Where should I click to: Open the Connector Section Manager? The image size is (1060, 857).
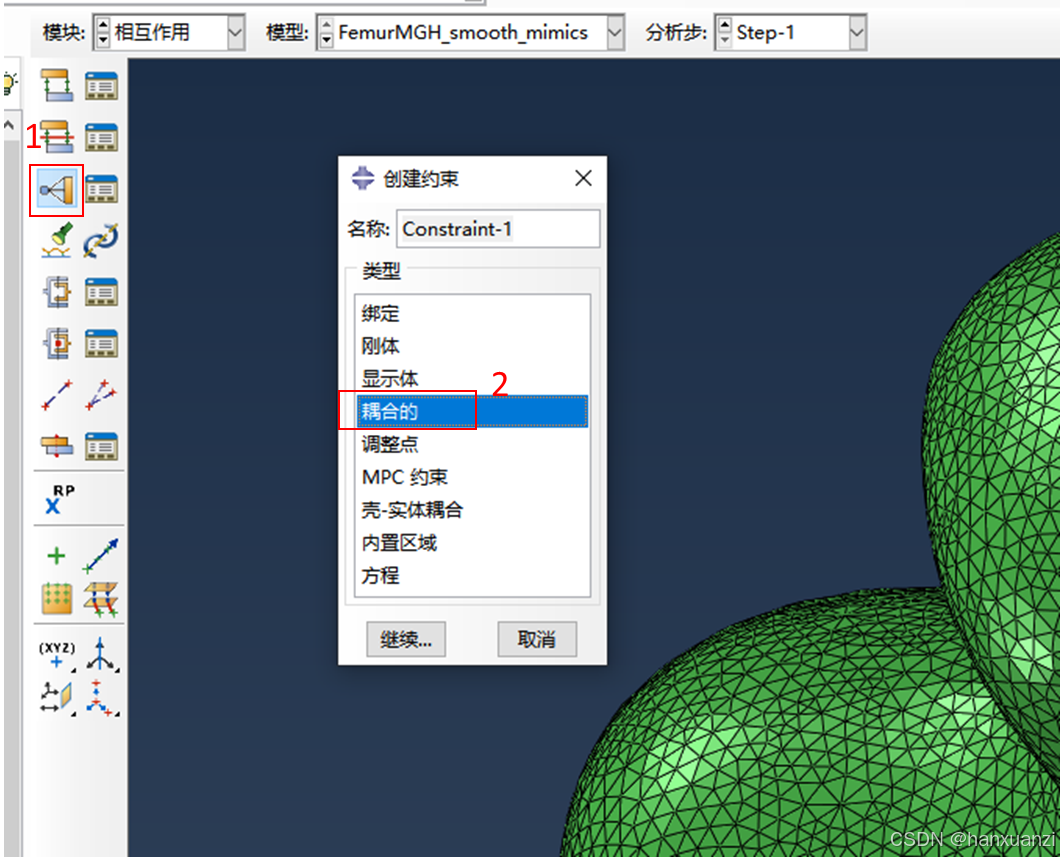coord(101,292)
